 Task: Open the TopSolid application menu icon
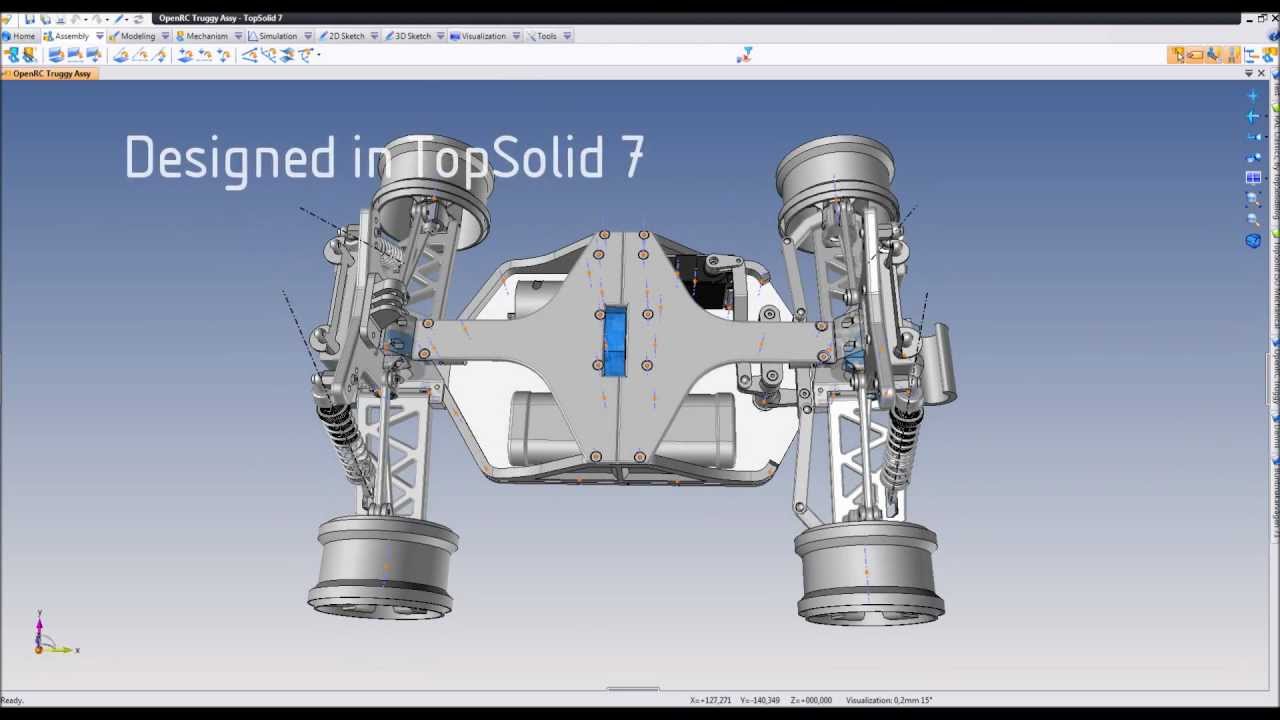6,19
